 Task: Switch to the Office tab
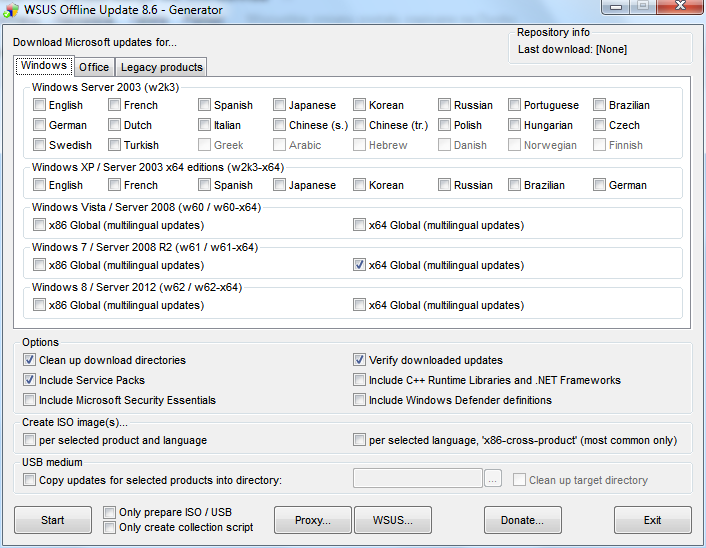point(94,67)
